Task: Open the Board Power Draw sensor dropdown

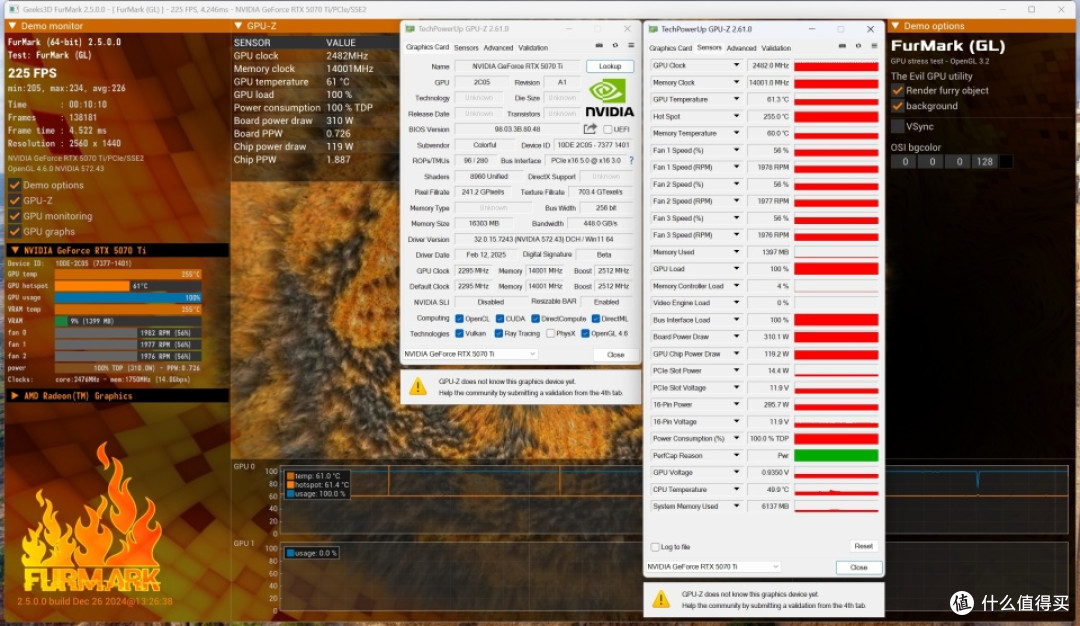Action: [736, 337]
